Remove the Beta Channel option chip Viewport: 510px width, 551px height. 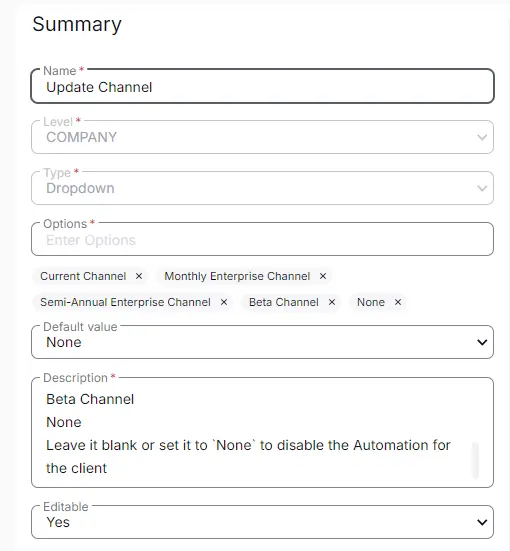tap(331, 302)
